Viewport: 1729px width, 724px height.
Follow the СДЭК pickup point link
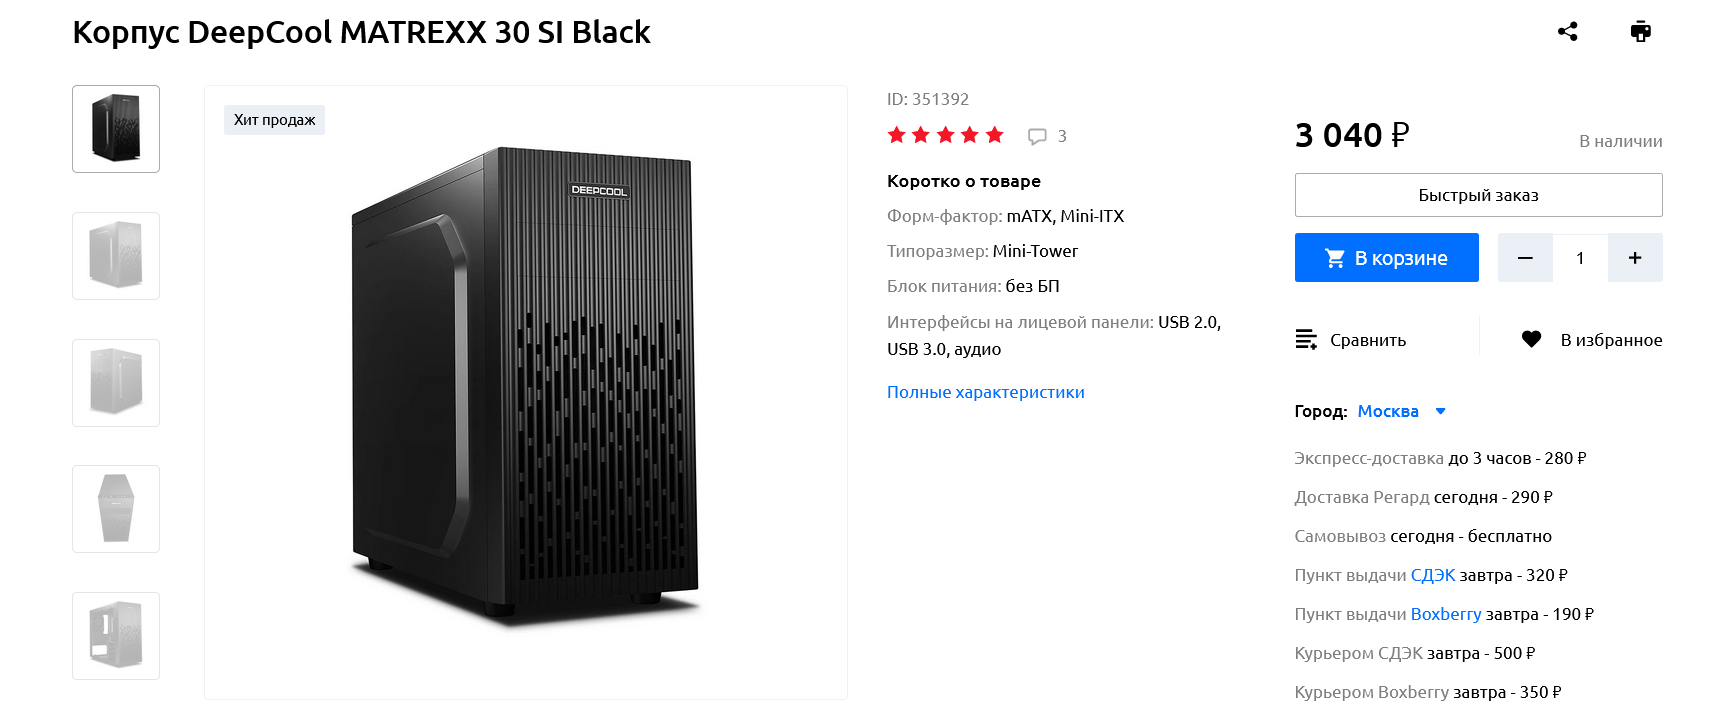[x=1432, y=575]
